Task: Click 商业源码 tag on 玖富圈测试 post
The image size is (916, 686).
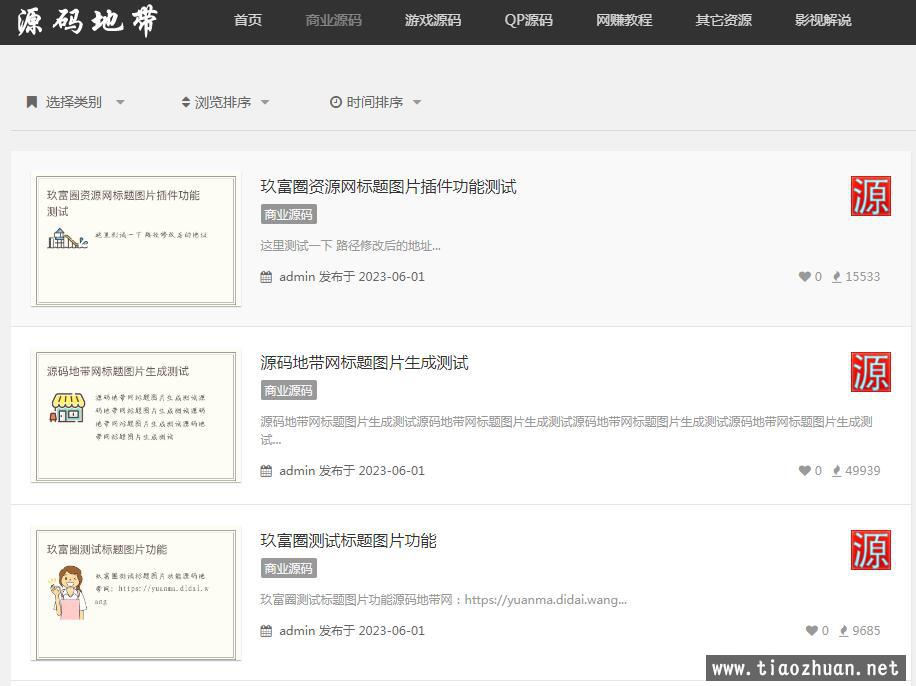Action: tap(289, 569)
